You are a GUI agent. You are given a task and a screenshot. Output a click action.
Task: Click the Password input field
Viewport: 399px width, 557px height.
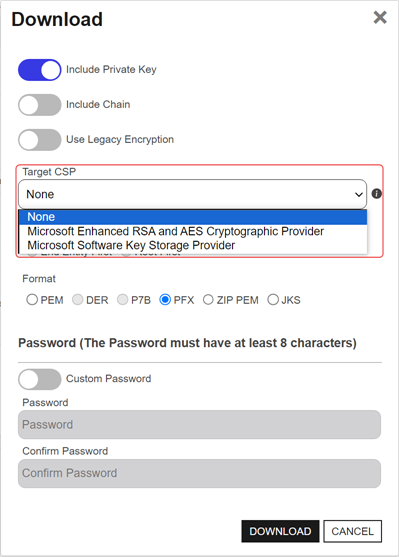click(x=199, y=424)
